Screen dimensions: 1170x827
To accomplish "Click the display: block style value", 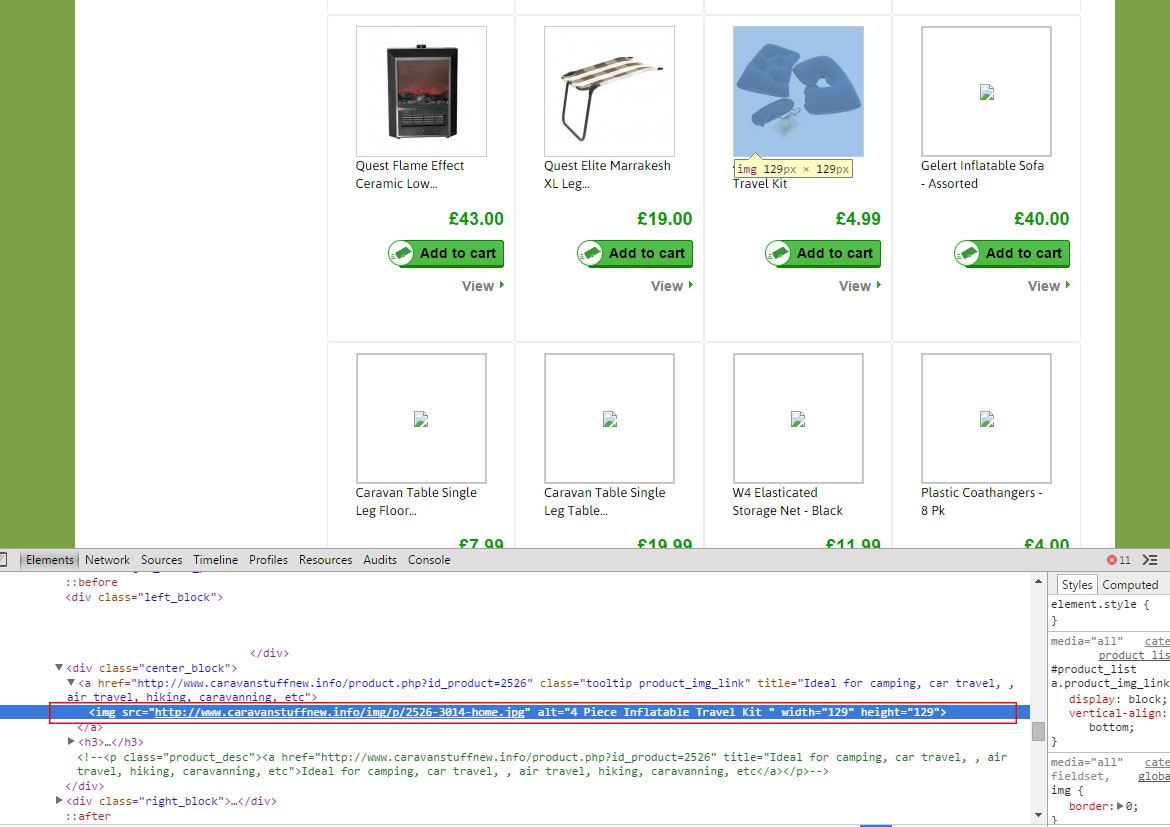I will (x=1145, y=699).
